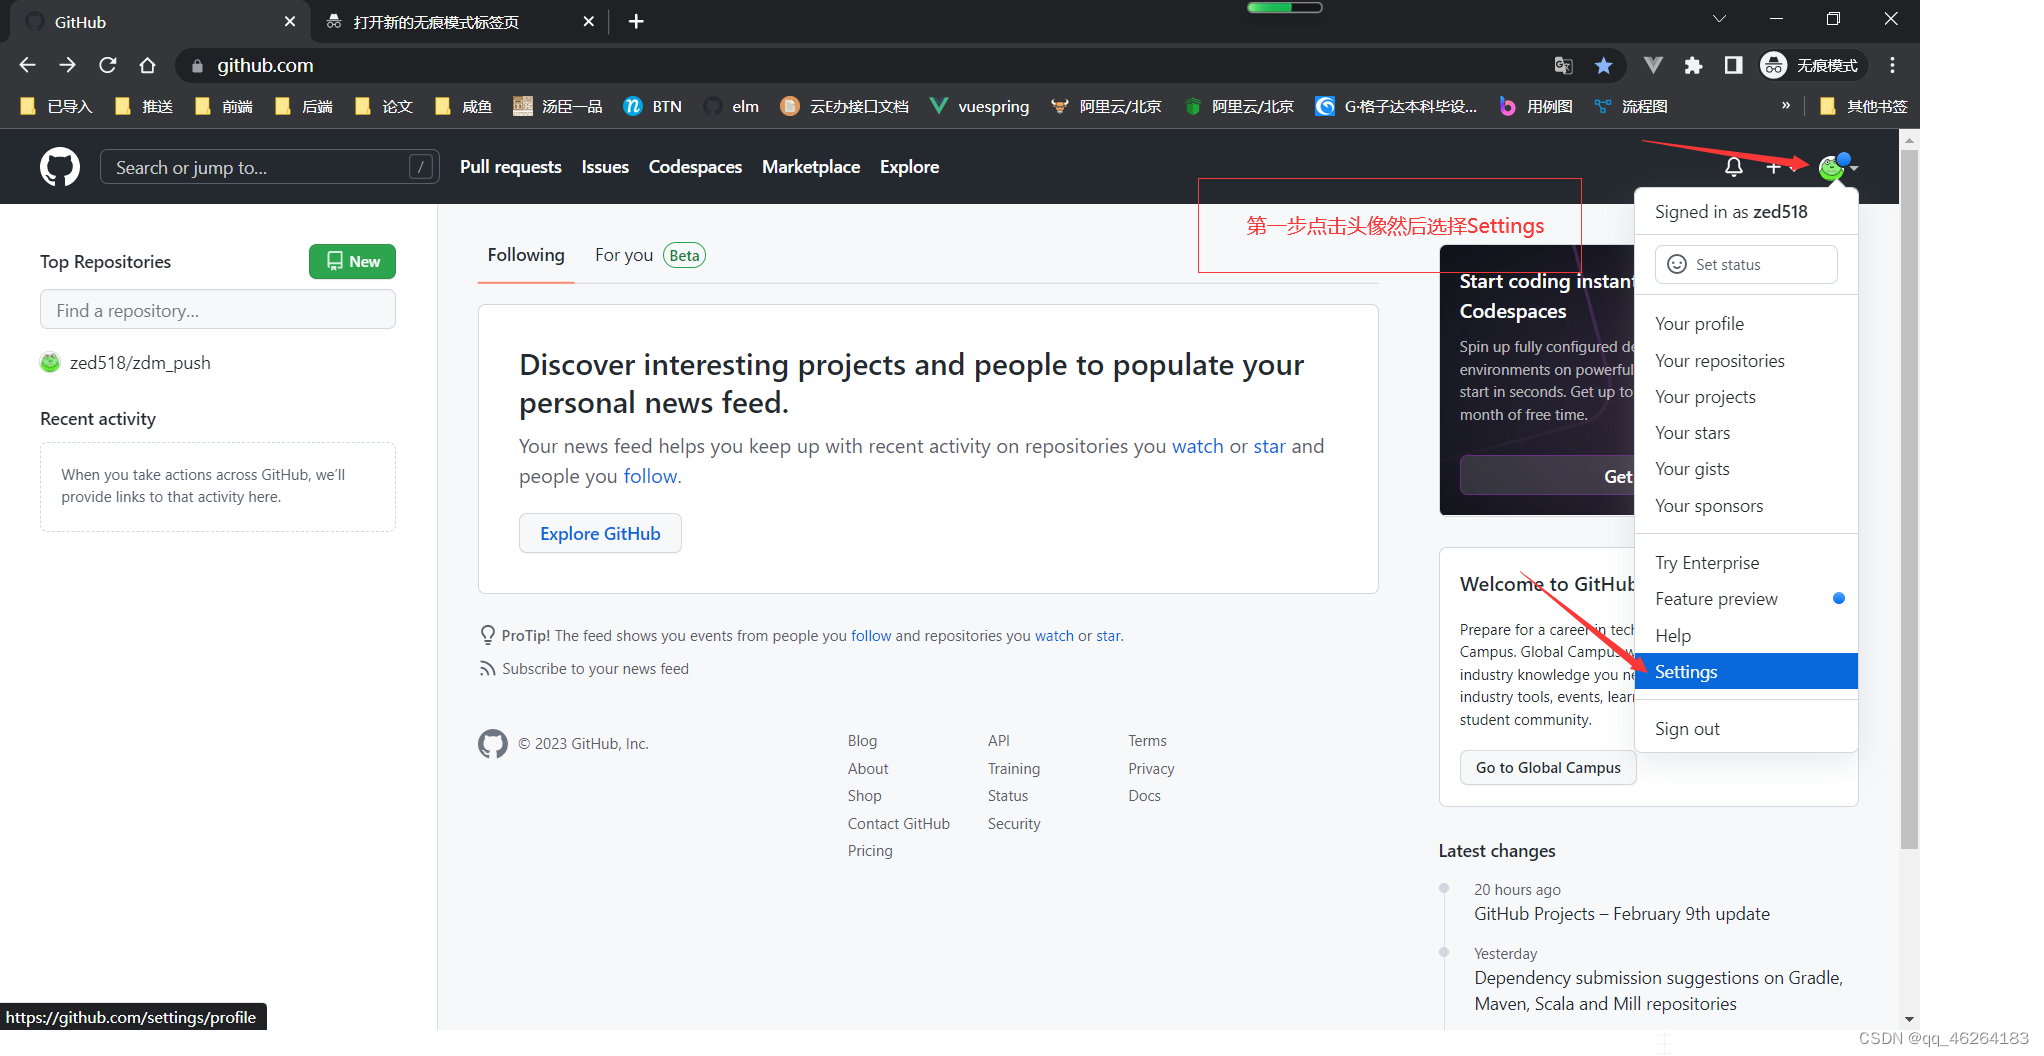Click Subscribe to your news feed

(x=595, y=668)
